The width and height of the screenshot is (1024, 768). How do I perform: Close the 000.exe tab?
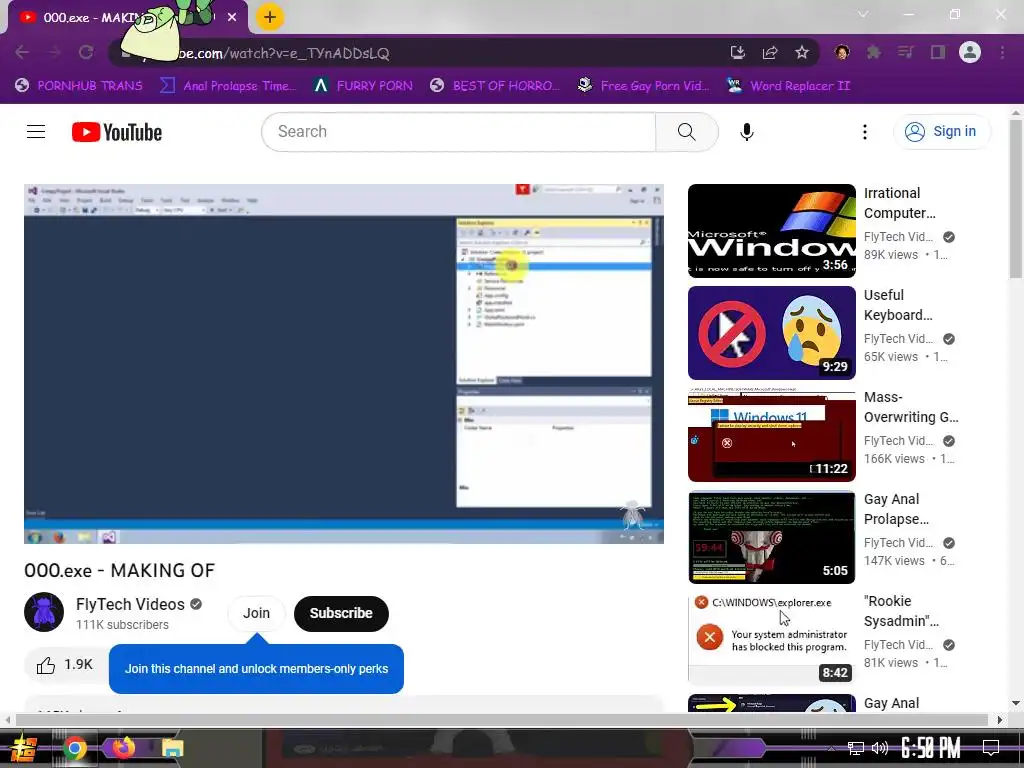pyautogui.click(x=232, y=18)
